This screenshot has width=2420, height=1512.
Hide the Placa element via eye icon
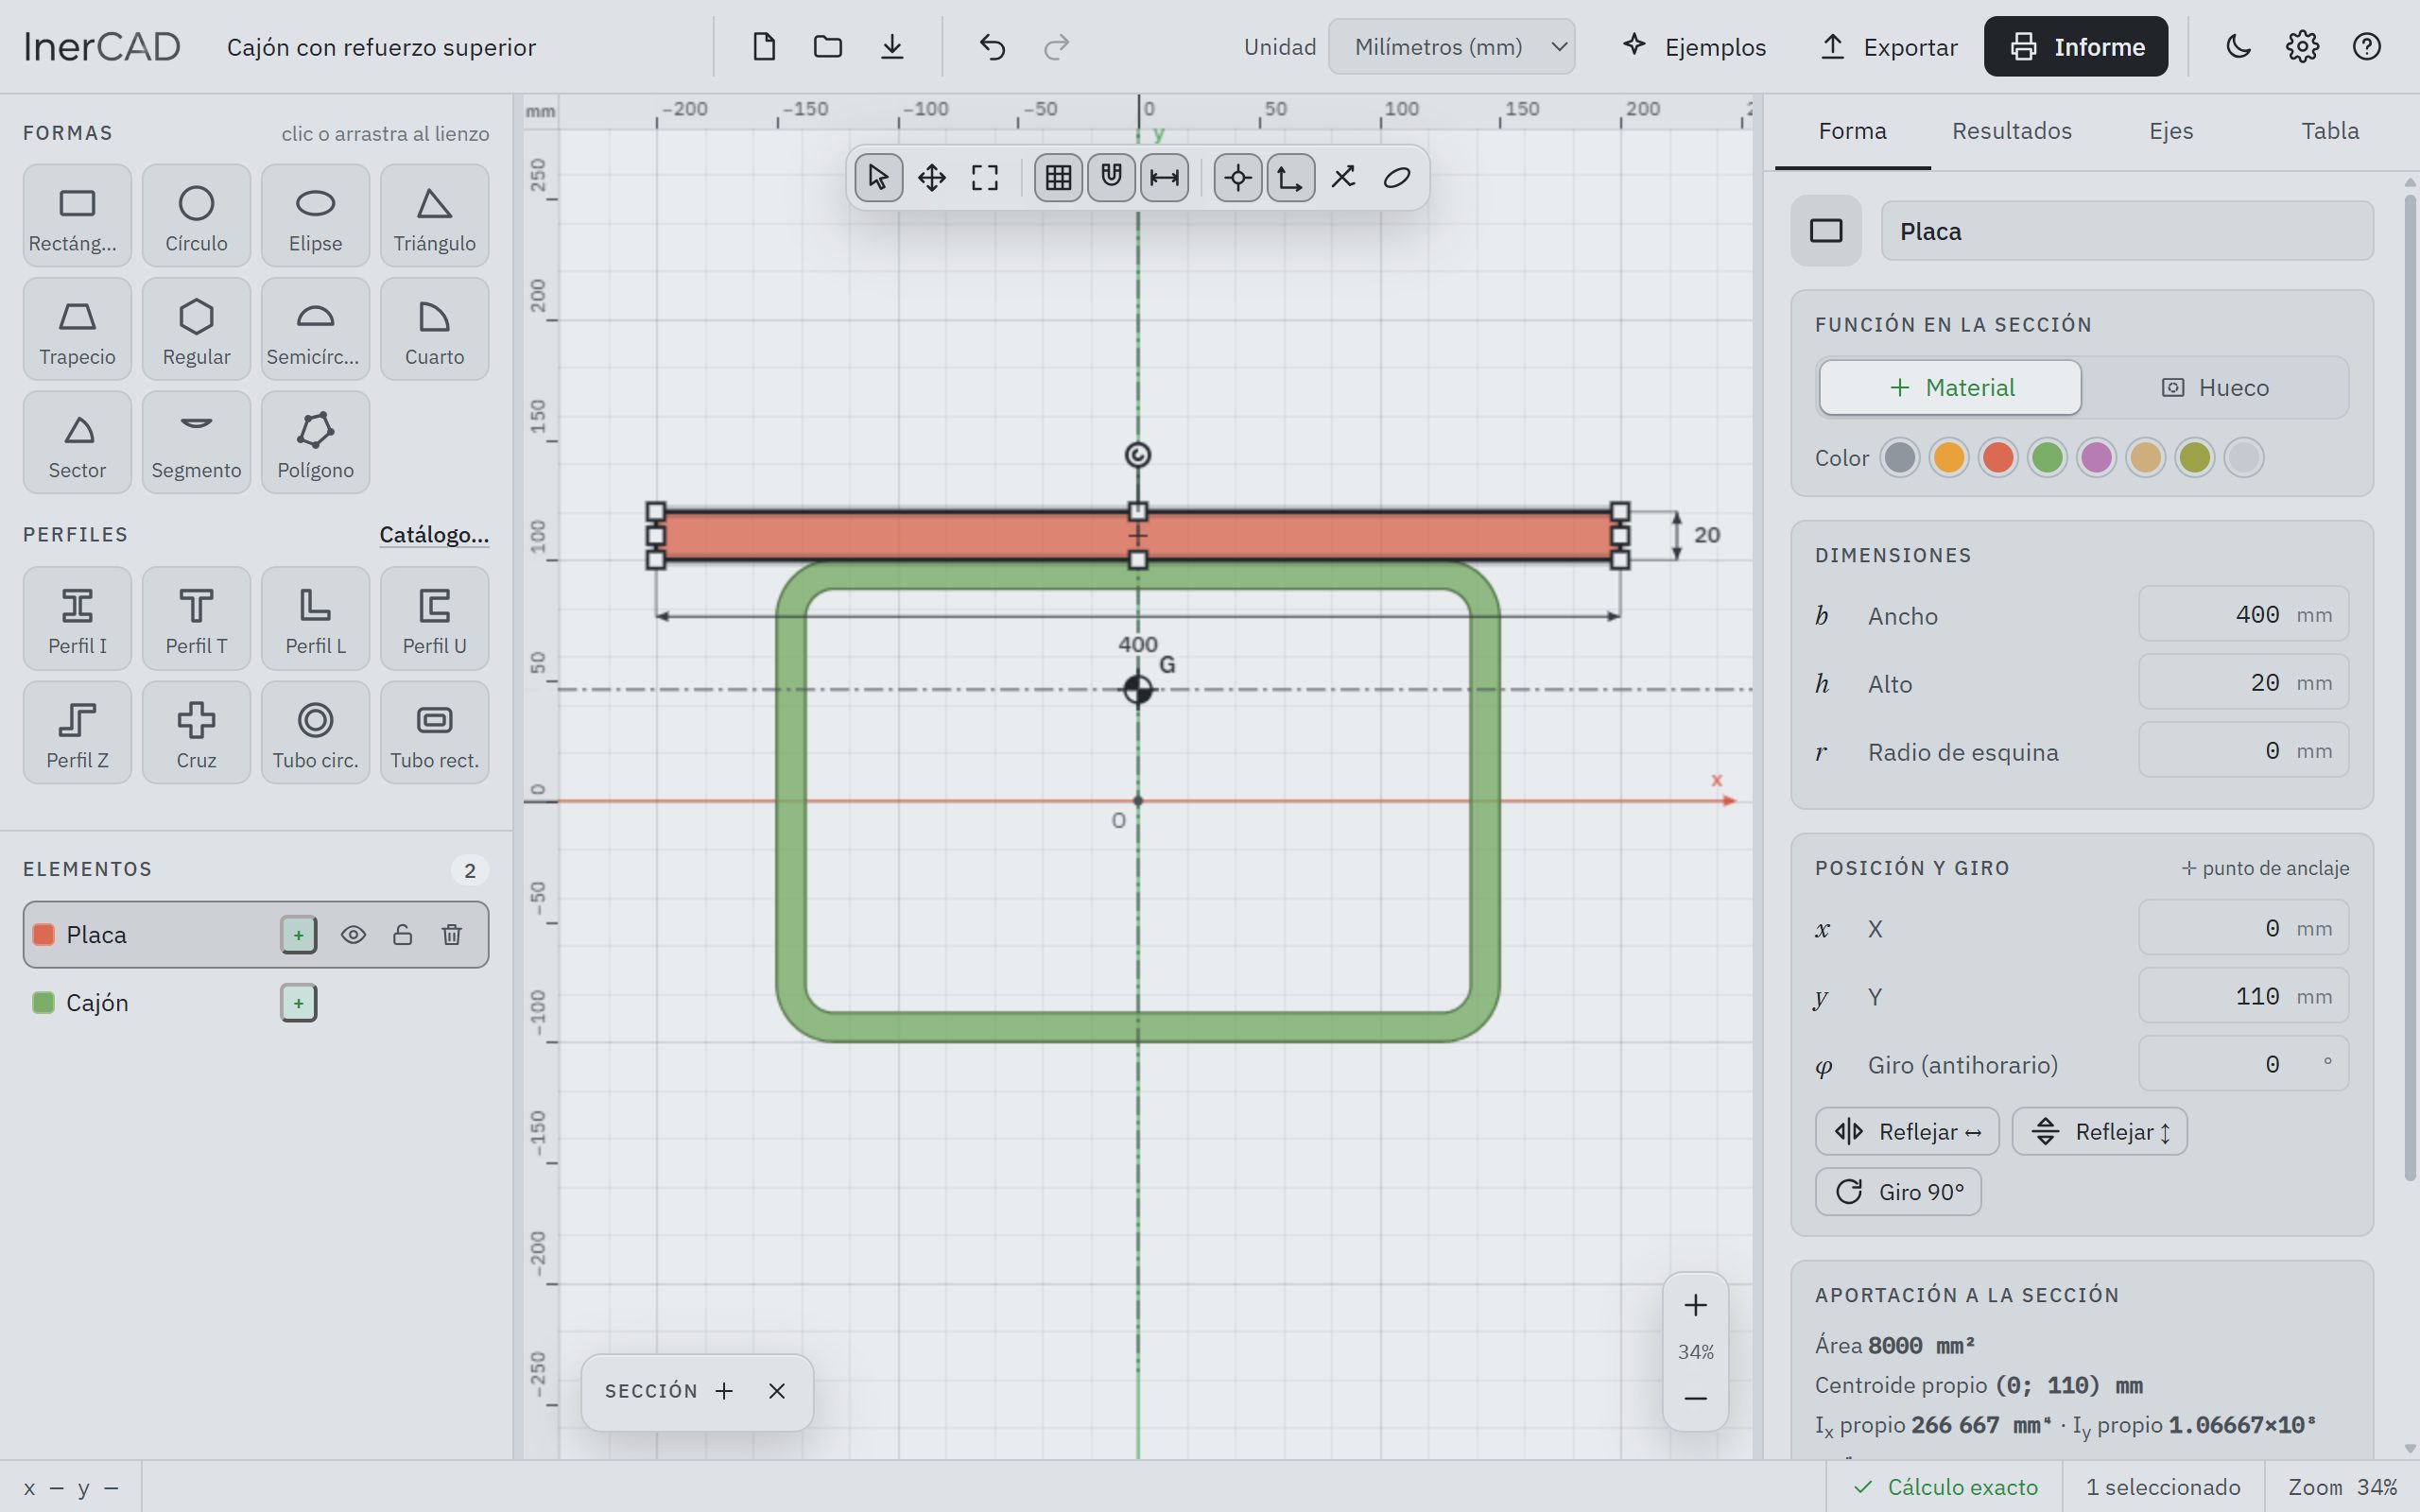[353, 934]
